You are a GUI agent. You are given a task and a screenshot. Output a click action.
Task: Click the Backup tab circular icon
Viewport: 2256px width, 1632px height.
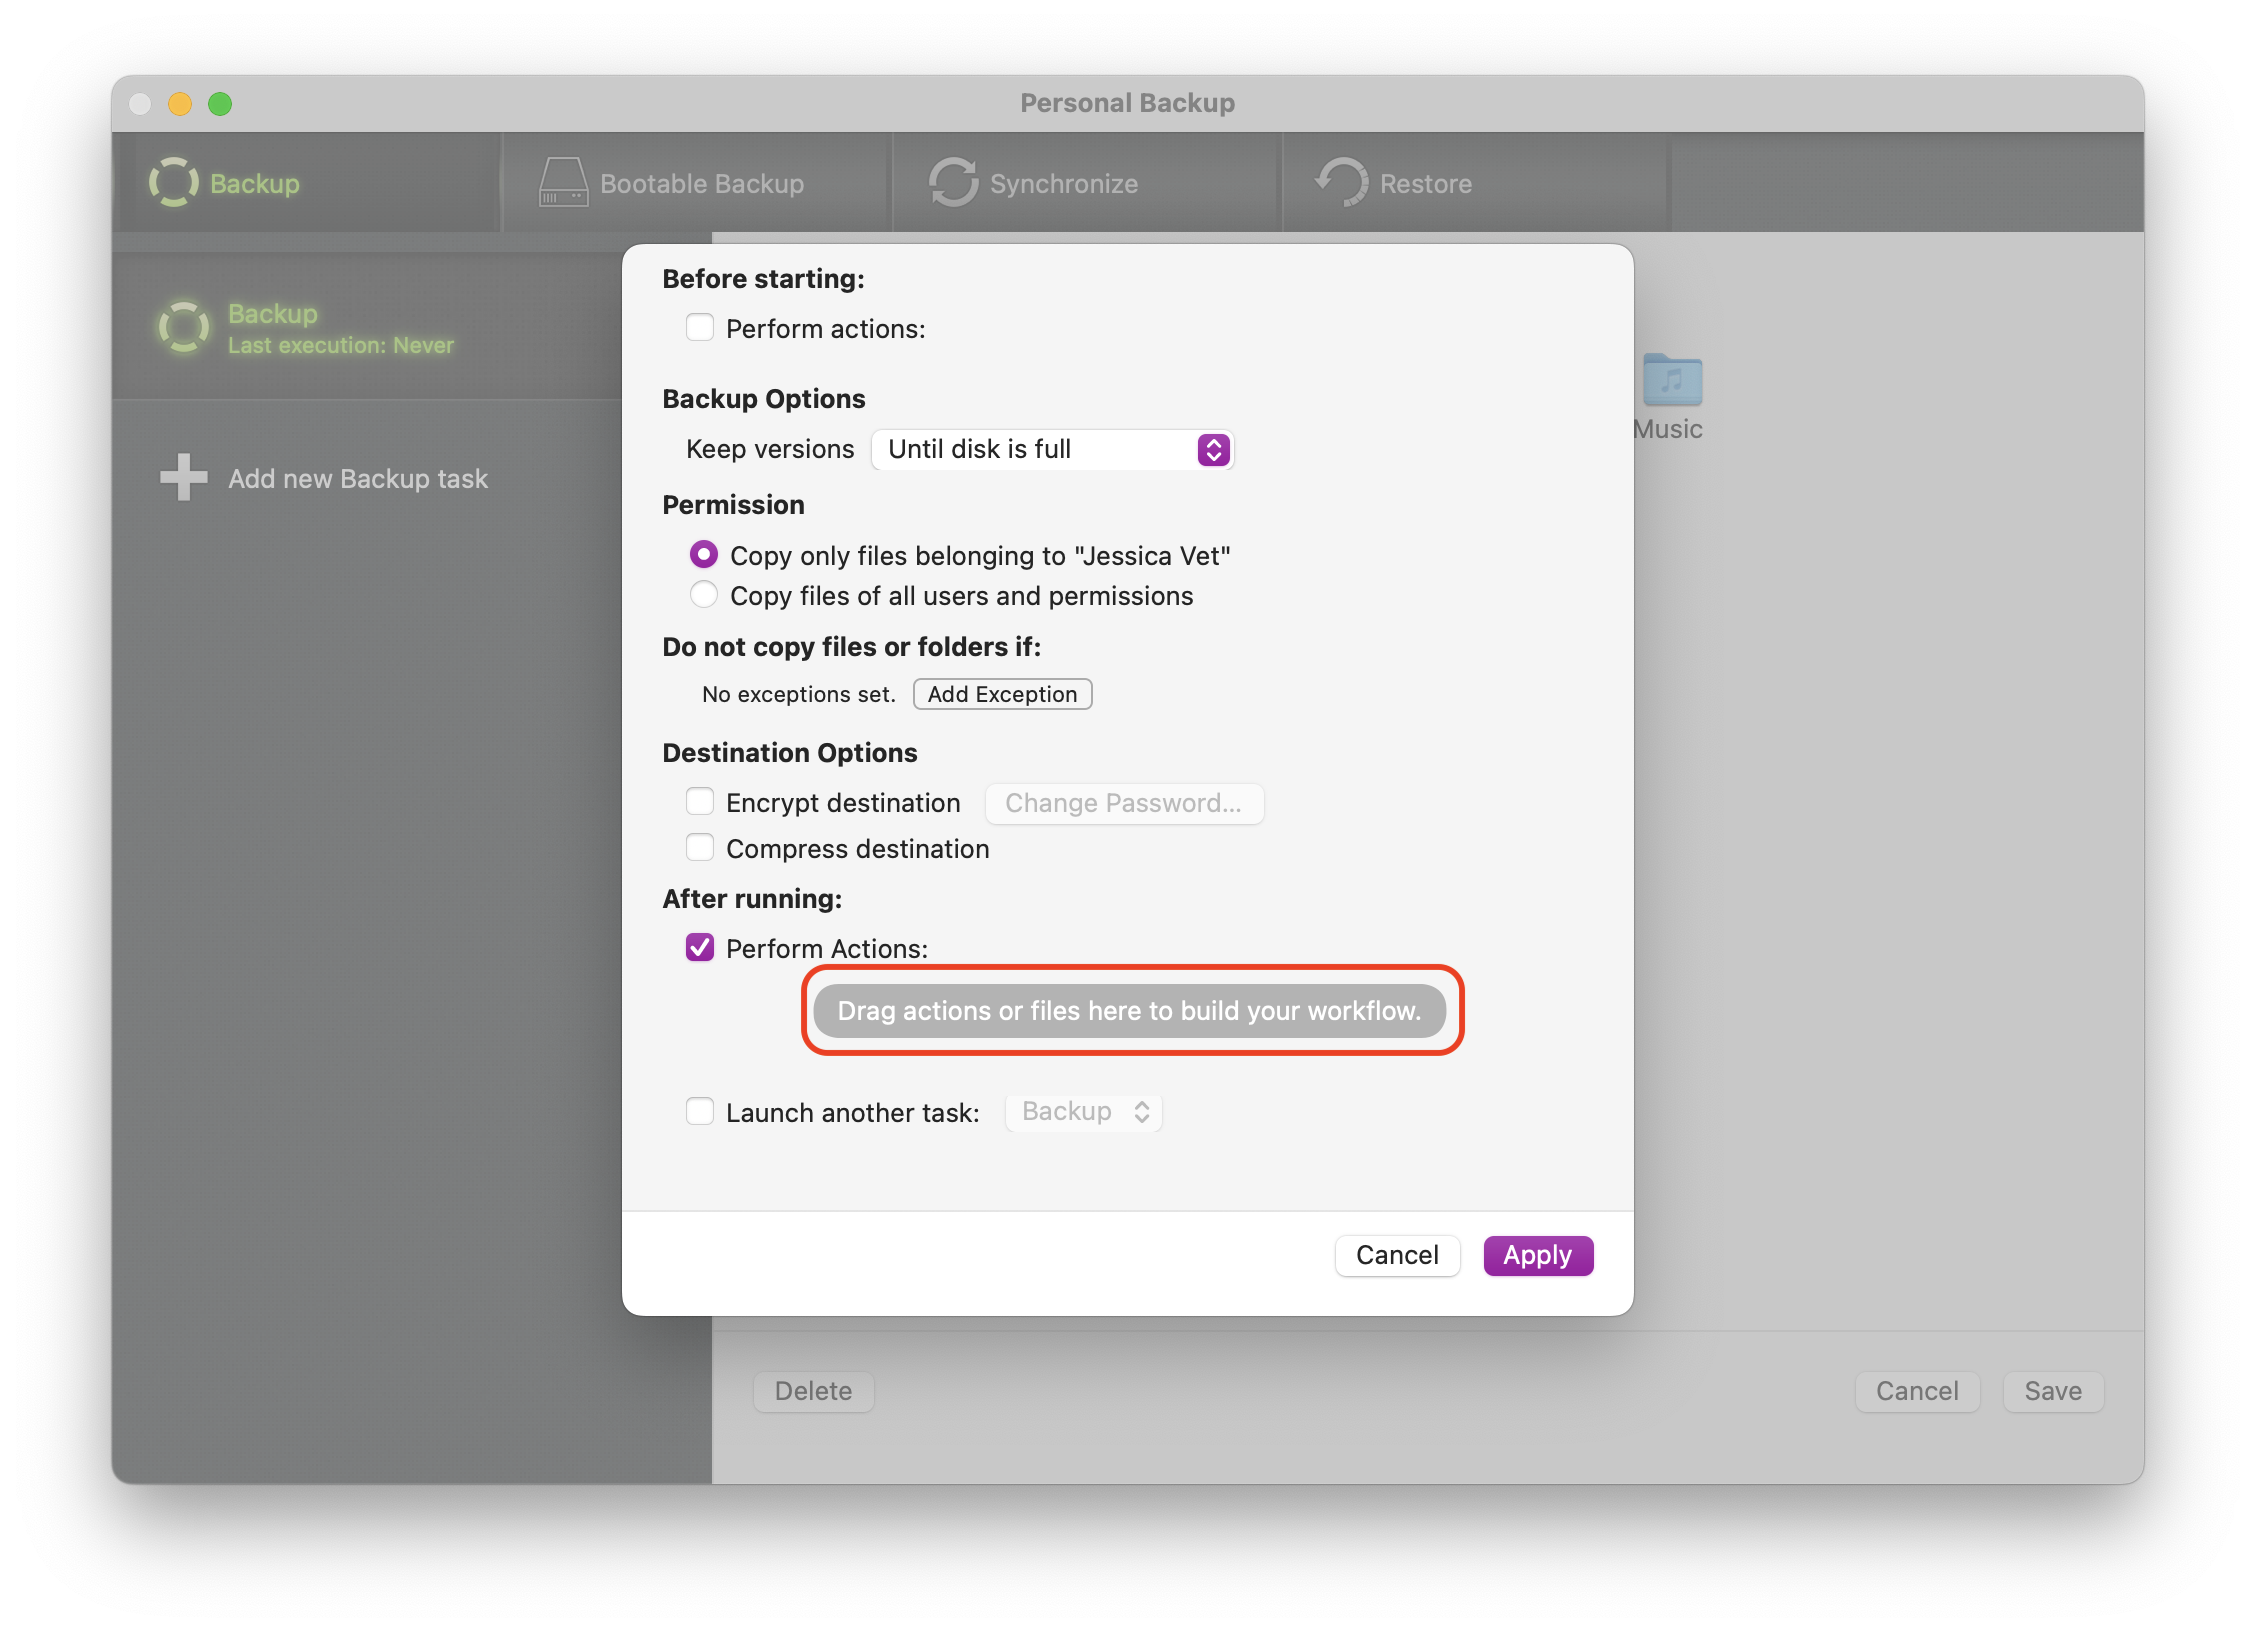173,183
